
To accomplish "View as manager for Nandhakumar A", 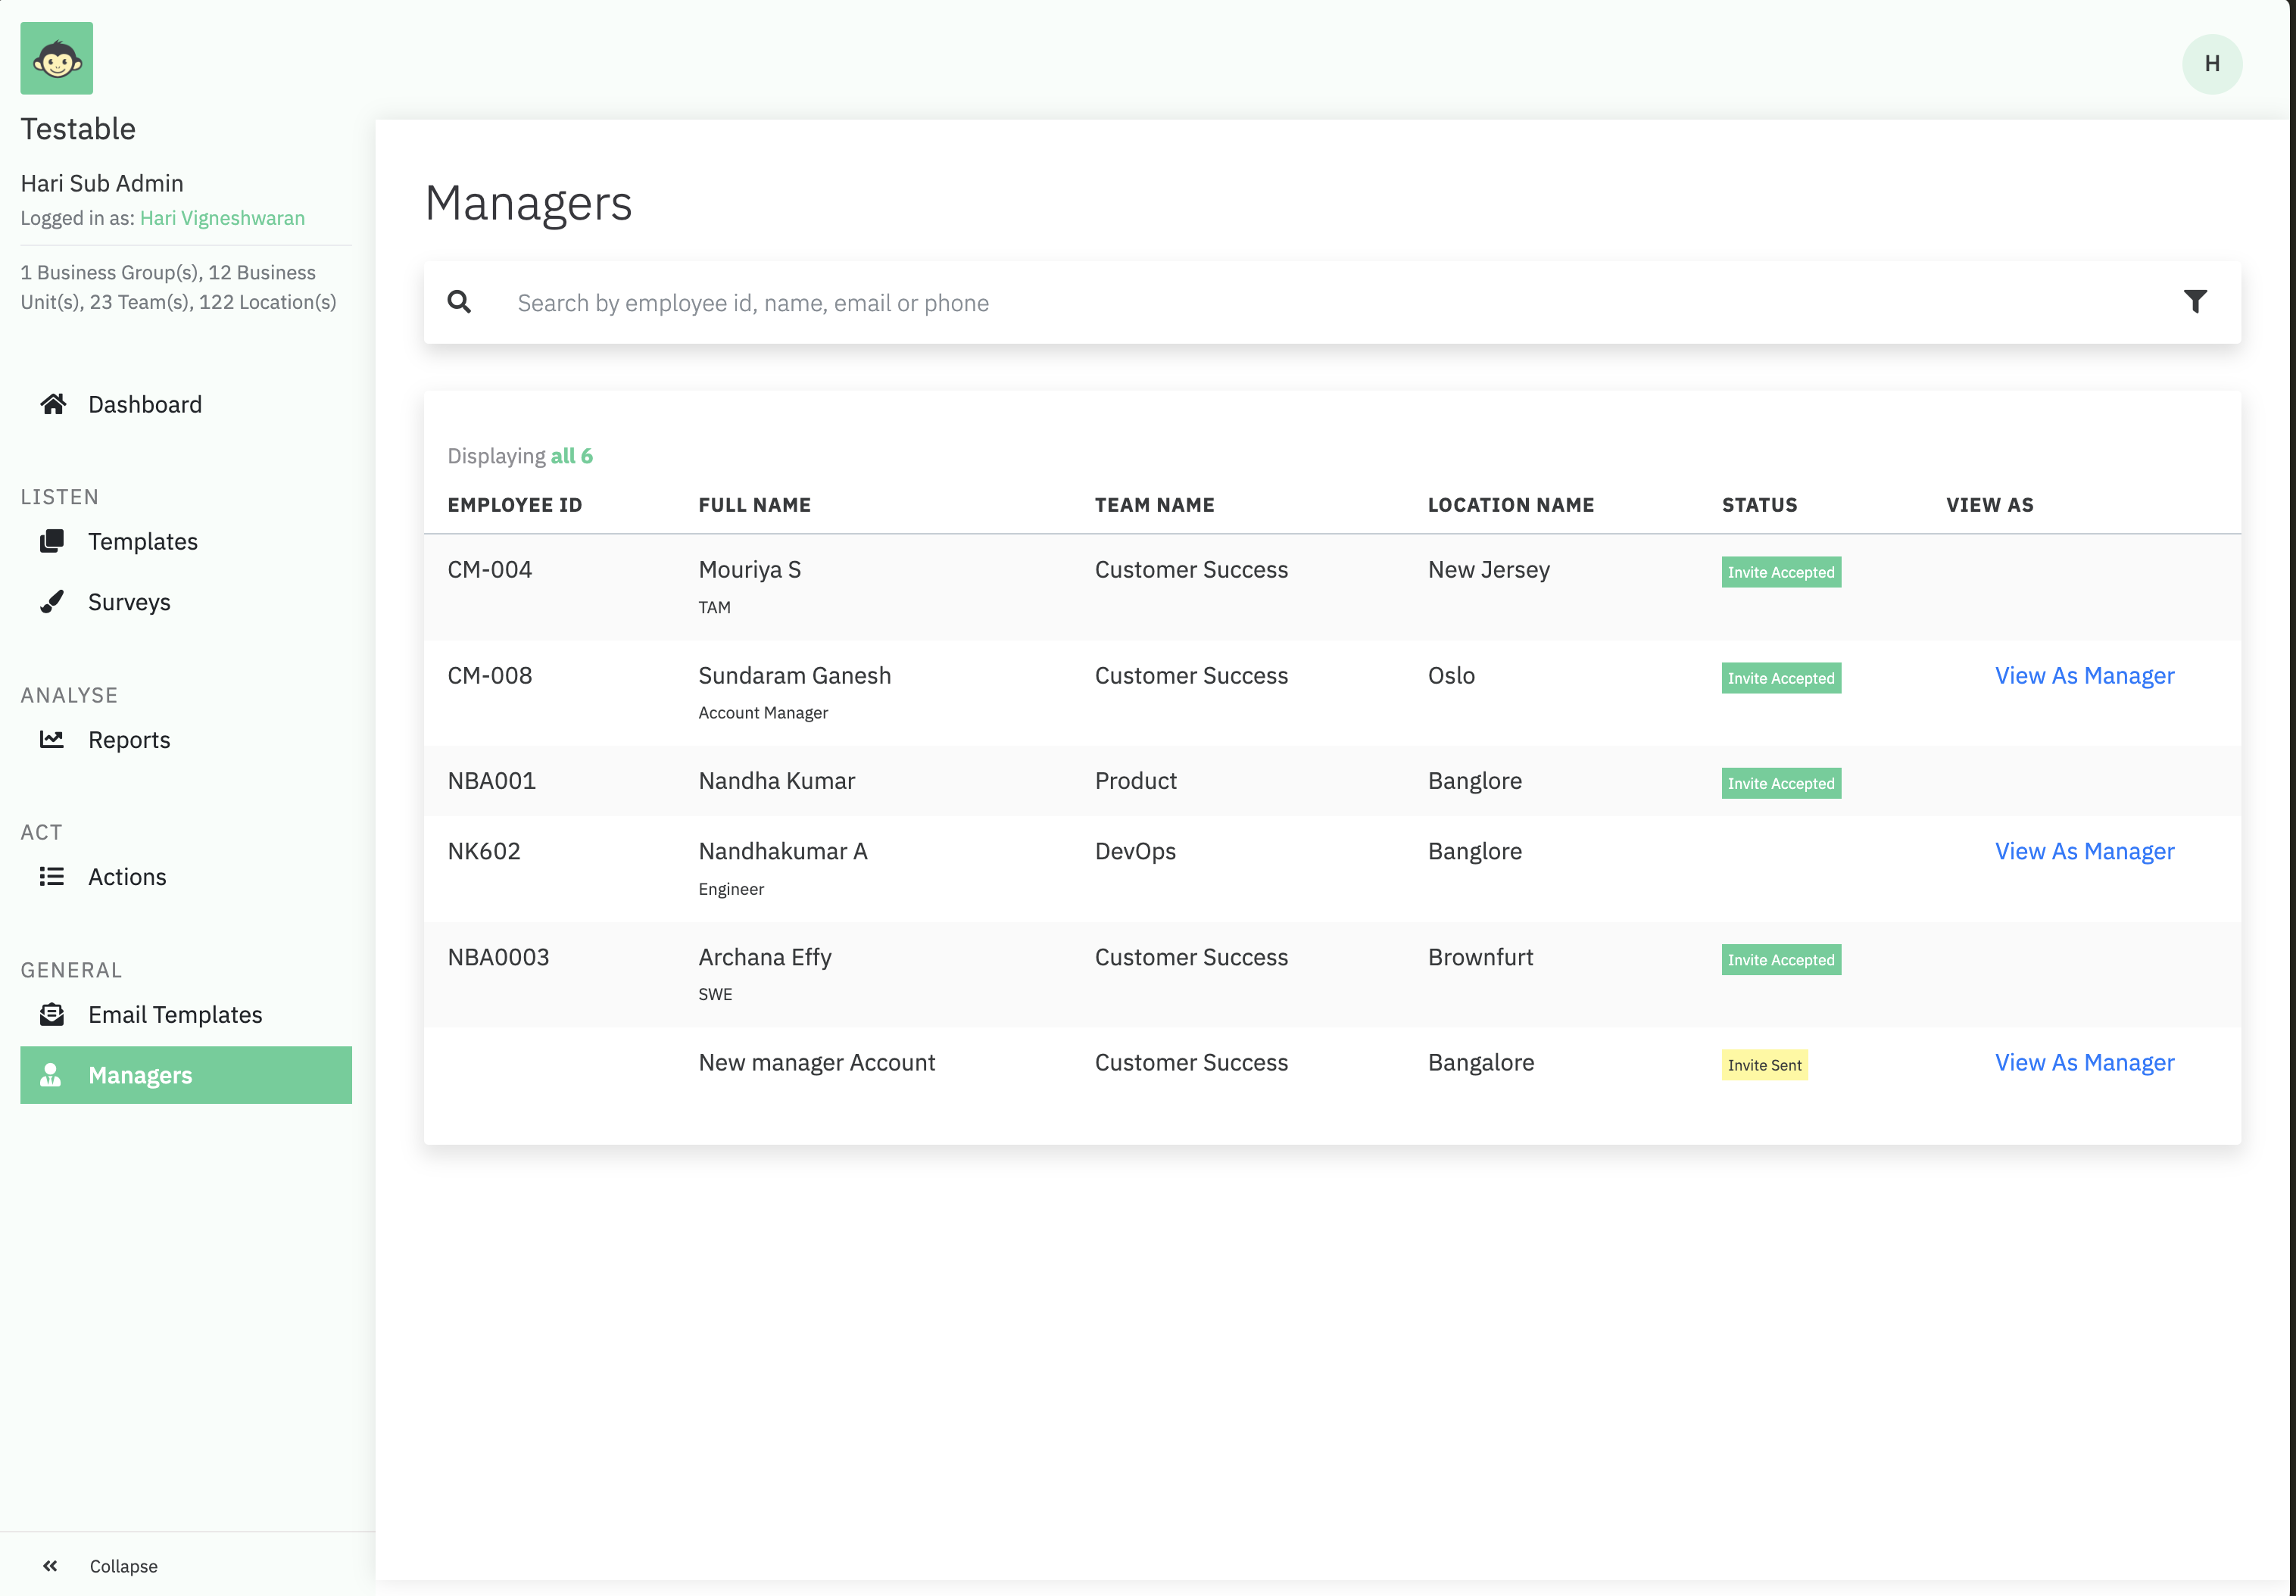I will pos(2085,852).
